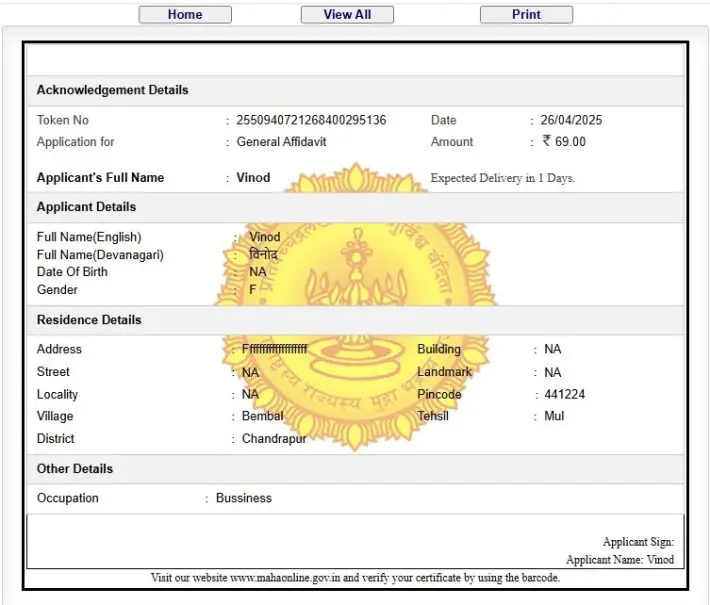Click the Other Details heading
The image size is (710, 605).
point(75,469)
